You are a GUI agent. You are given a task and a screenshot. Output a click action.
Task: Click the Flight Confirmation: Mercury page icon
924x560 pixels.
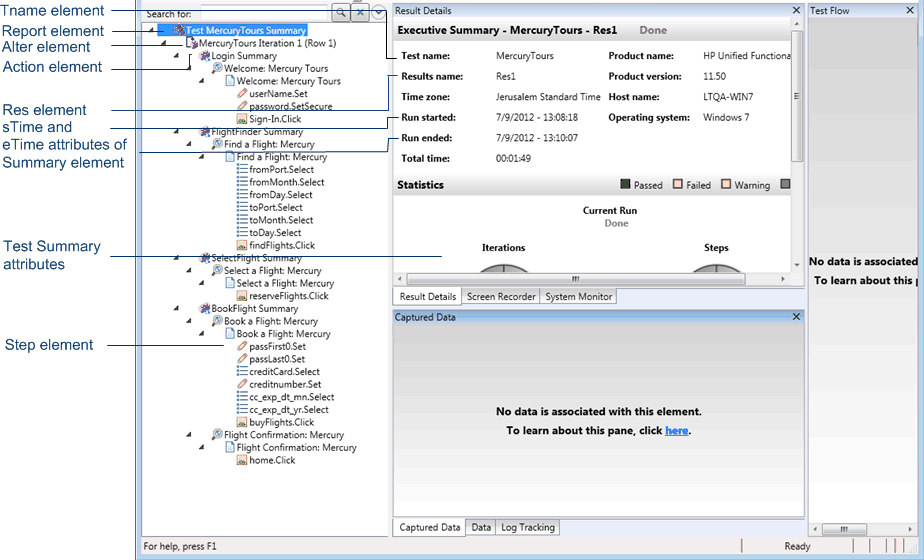(230, 448)
